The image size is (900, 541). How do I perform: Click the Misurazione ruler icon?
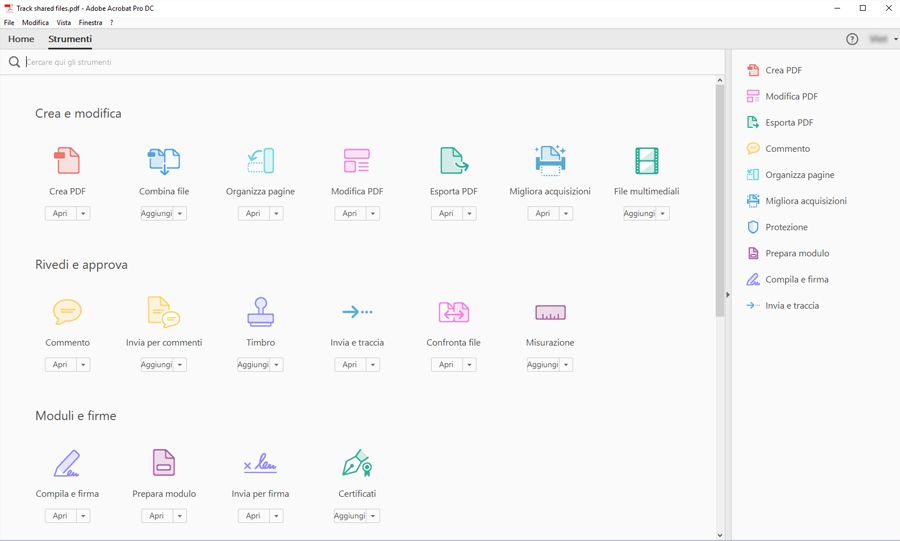pyautogui.click(x=550, y=312)
